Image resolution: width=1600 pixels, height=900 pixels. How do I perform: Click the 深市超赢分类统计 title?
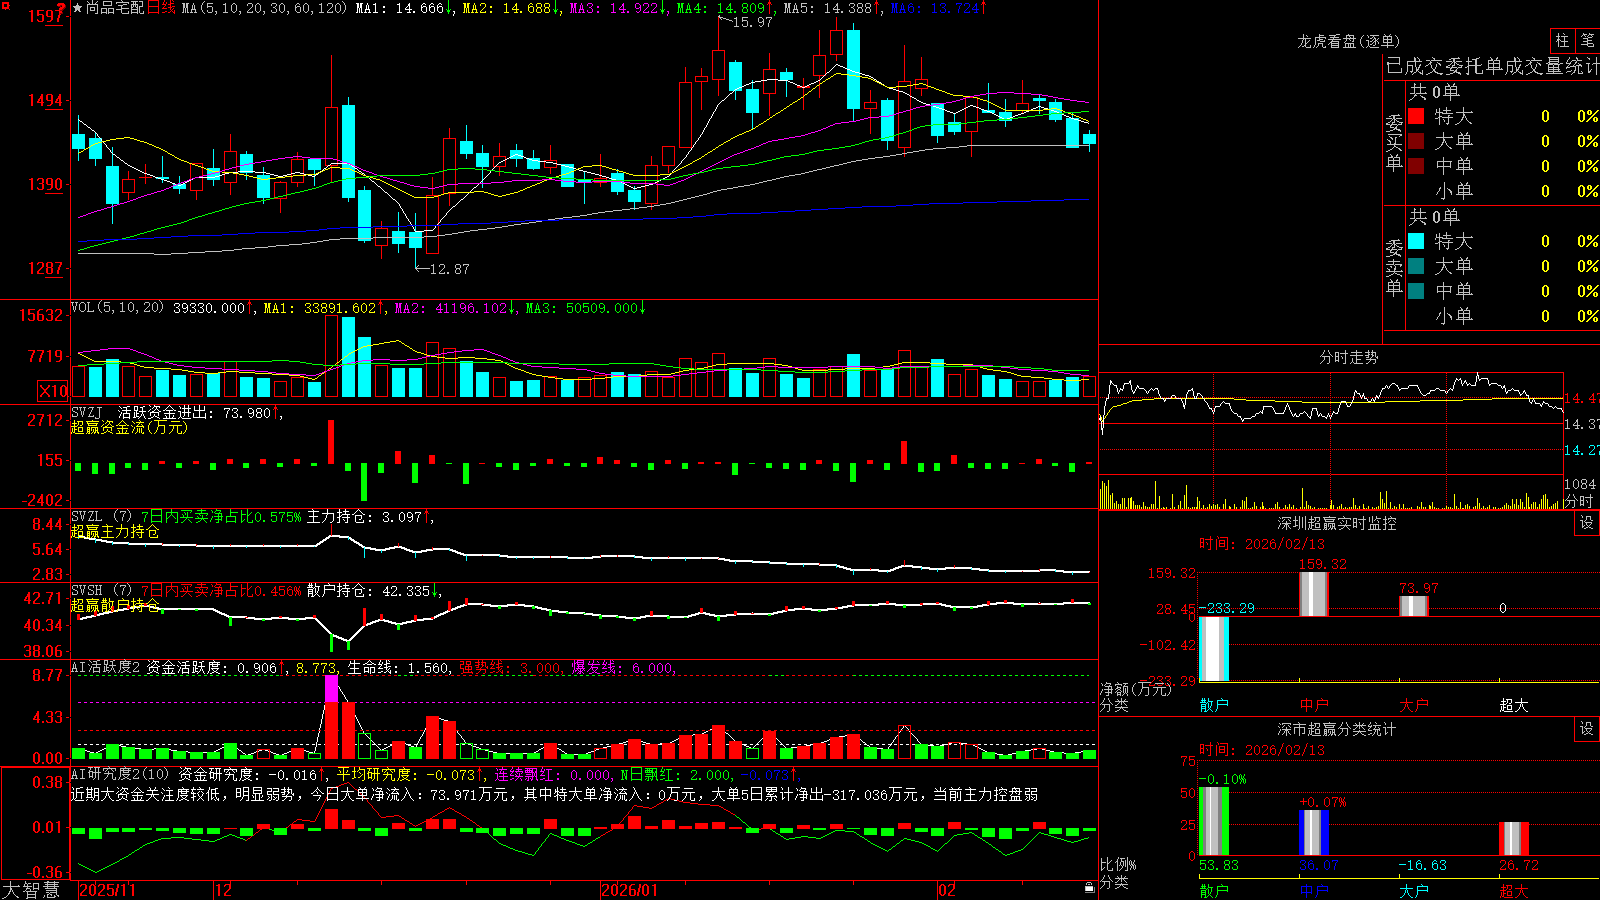point(1337,729)
